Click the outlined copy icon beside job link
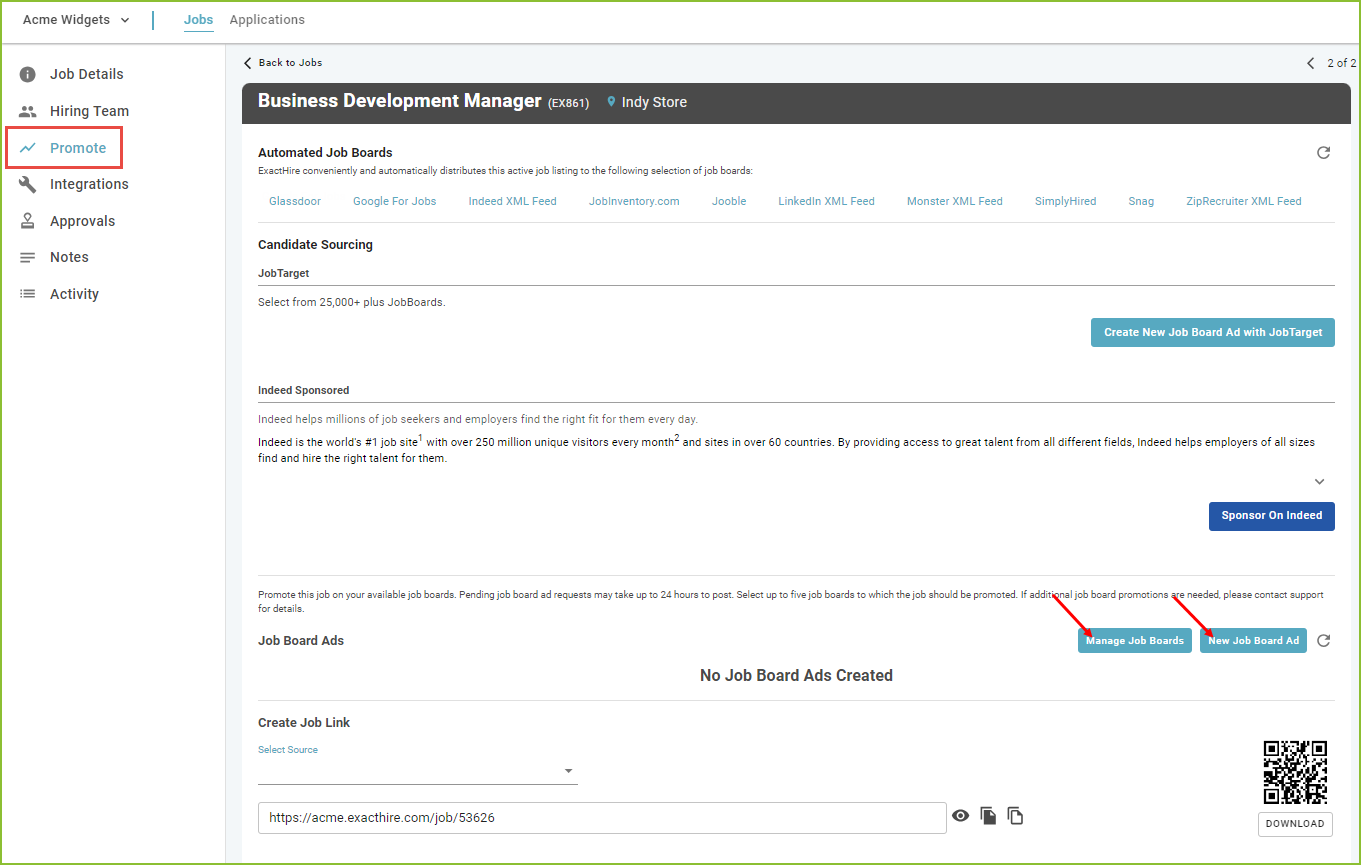 (1015, 816)
